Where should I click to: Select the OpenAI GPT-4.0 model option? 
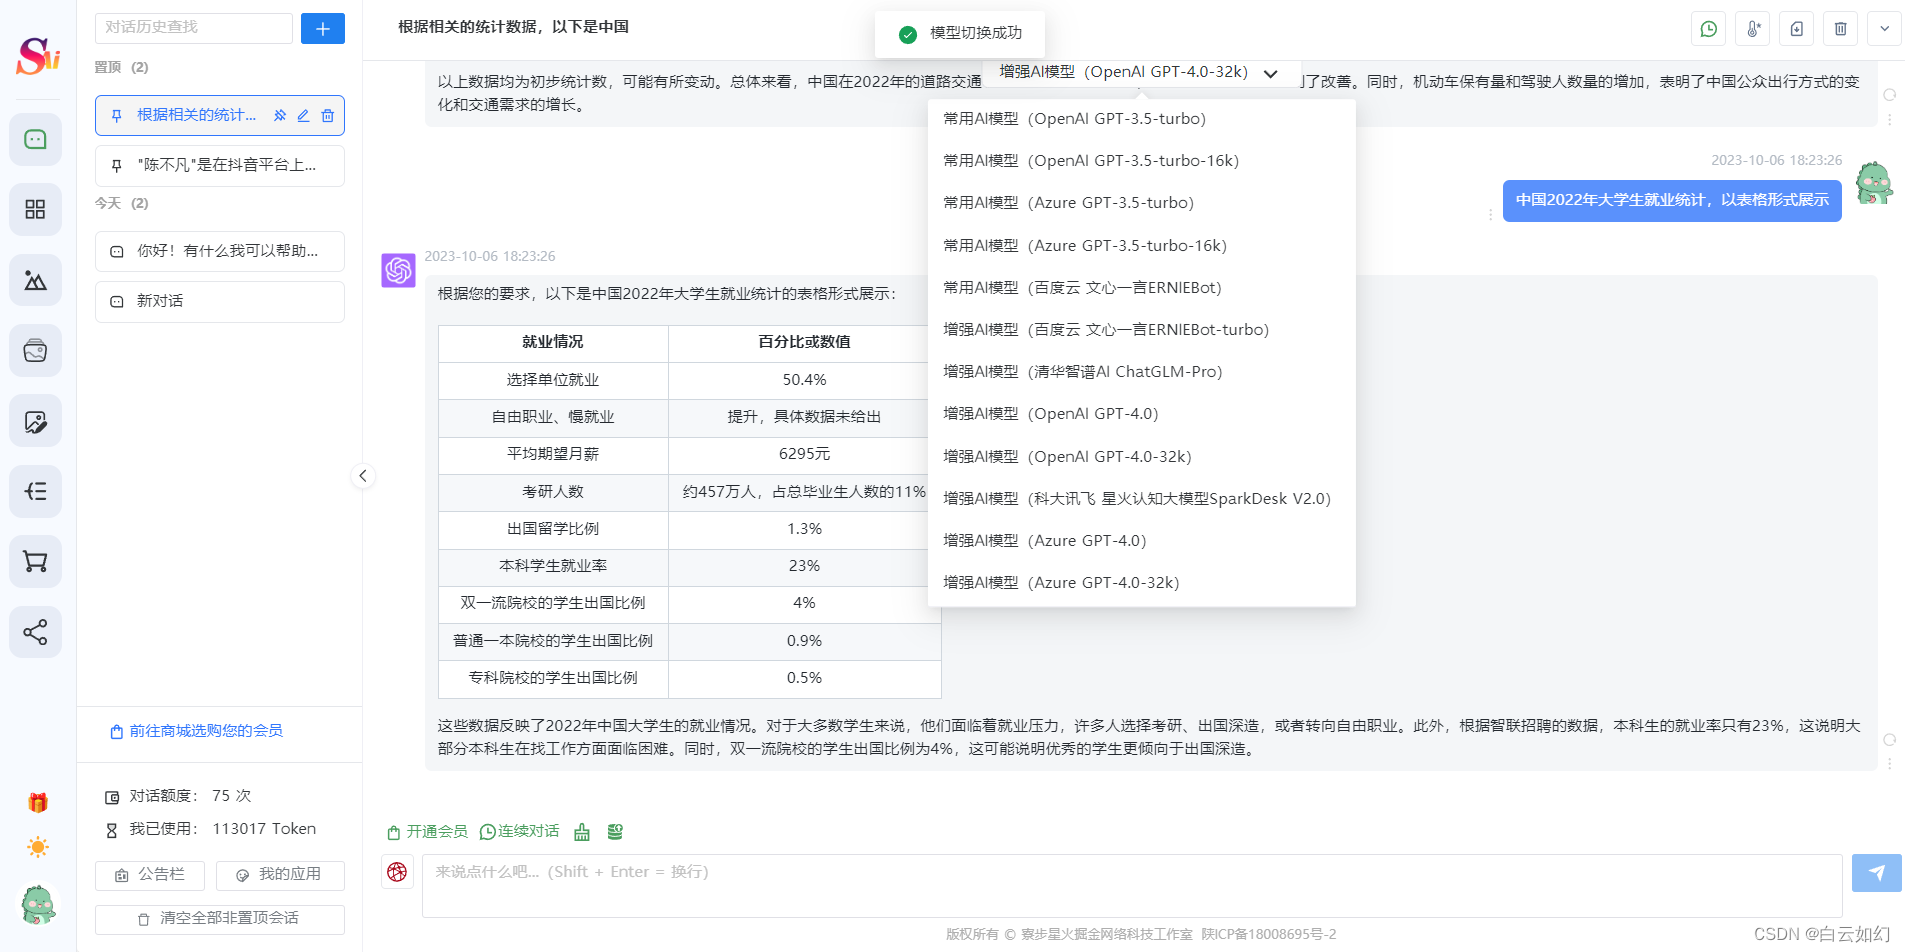click(1142, 414)
